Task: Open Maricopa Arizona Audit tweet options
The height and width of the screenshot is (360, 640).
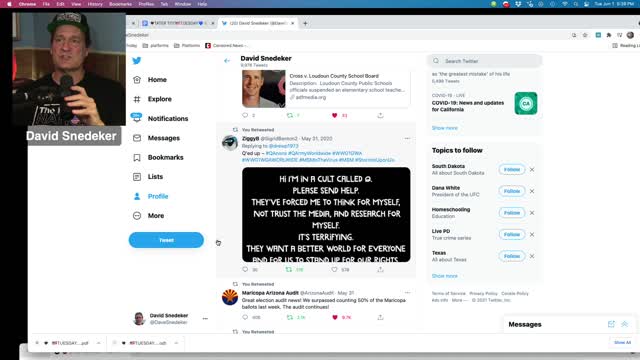Action: coord(407,293)
